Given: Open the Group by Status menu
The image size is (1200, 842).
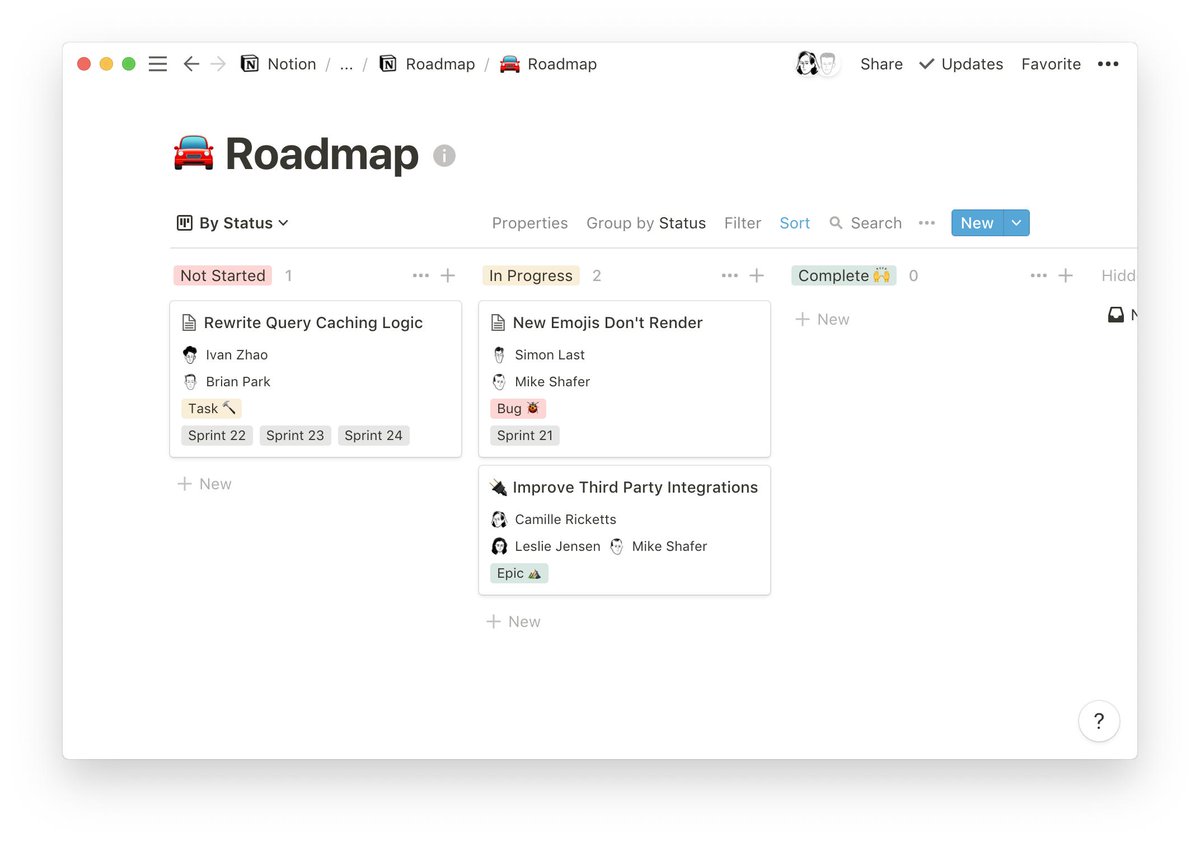Looking at the screenshot, I should pos(645,222).
